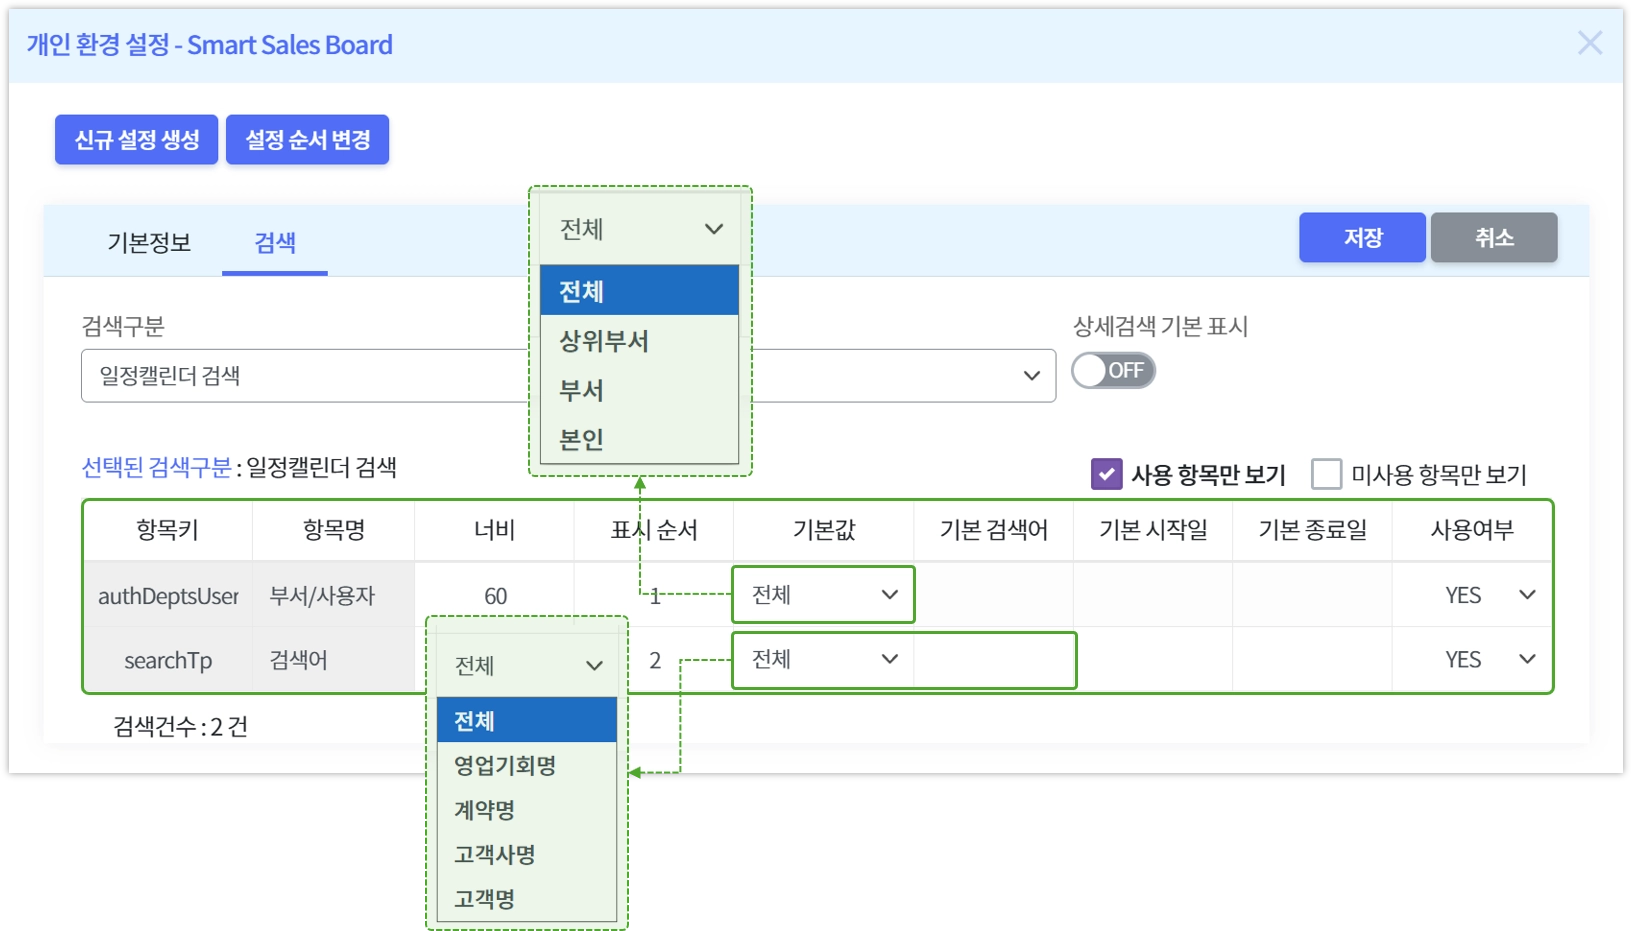Click the 설정 순서 변경 button
1632x931 pixels.
pyautogui.click(x=307, y=139)
